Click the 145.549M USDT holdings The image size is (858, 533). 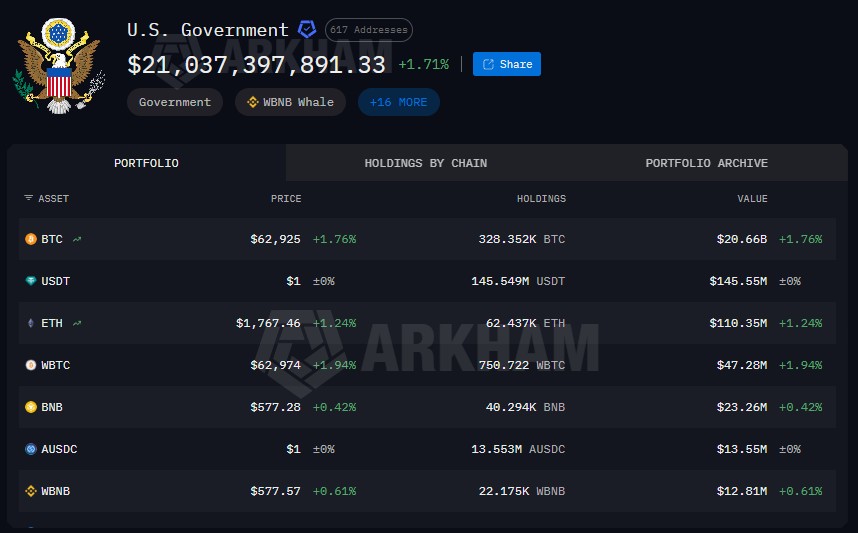pyautogui.click(x=518, y=281)
